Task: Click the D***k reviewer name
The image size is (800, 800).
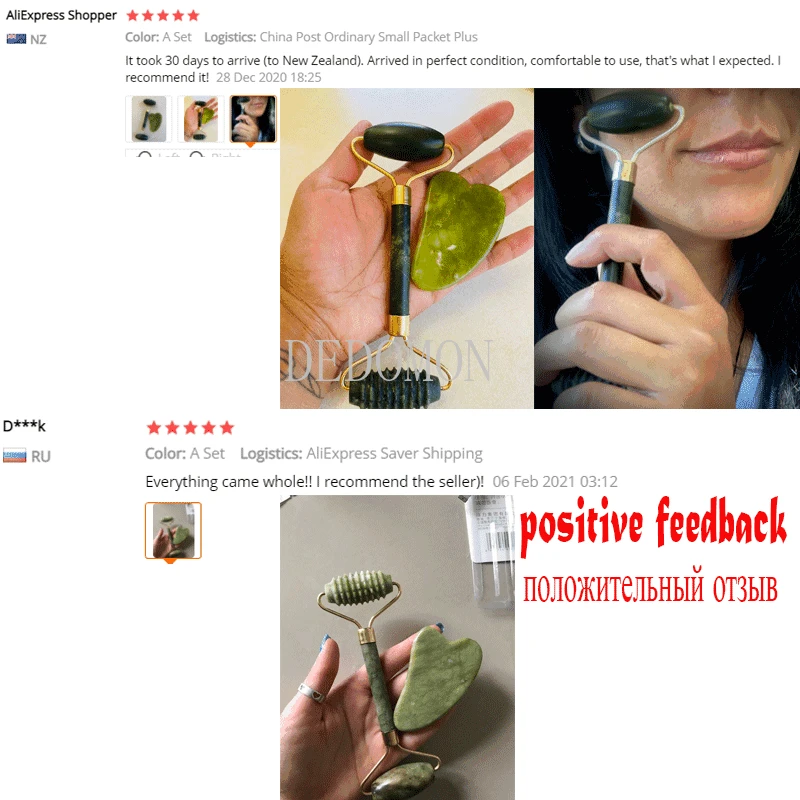Action: [x=24, y=426]
